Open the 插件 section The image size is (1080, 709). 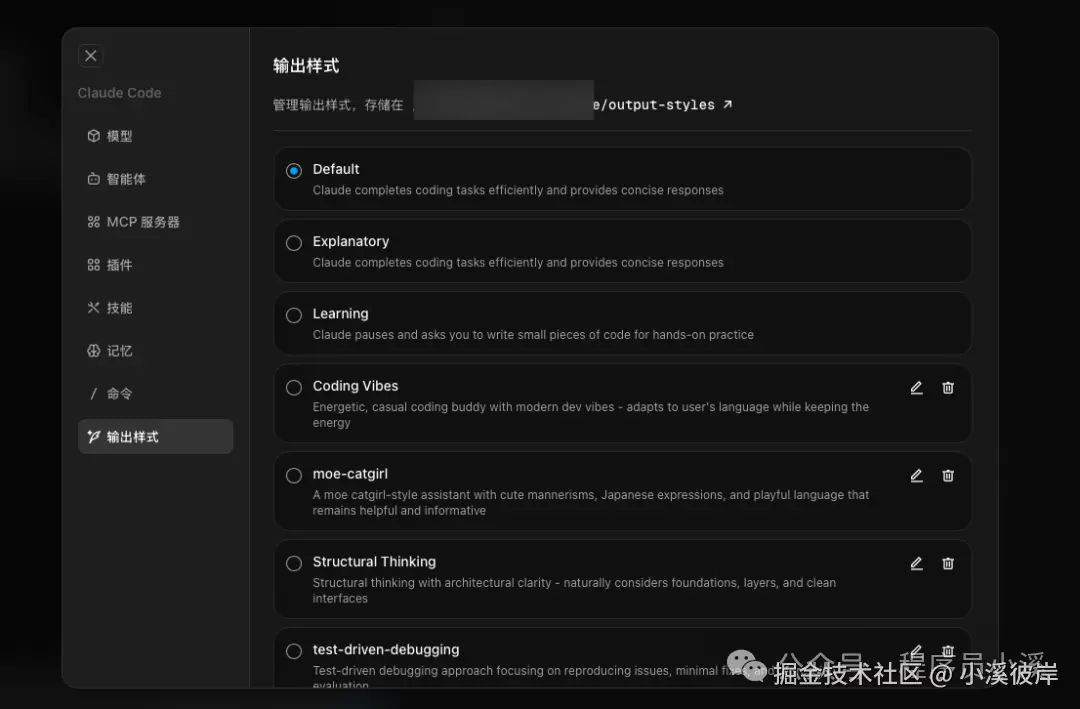[x=155, y=265]
